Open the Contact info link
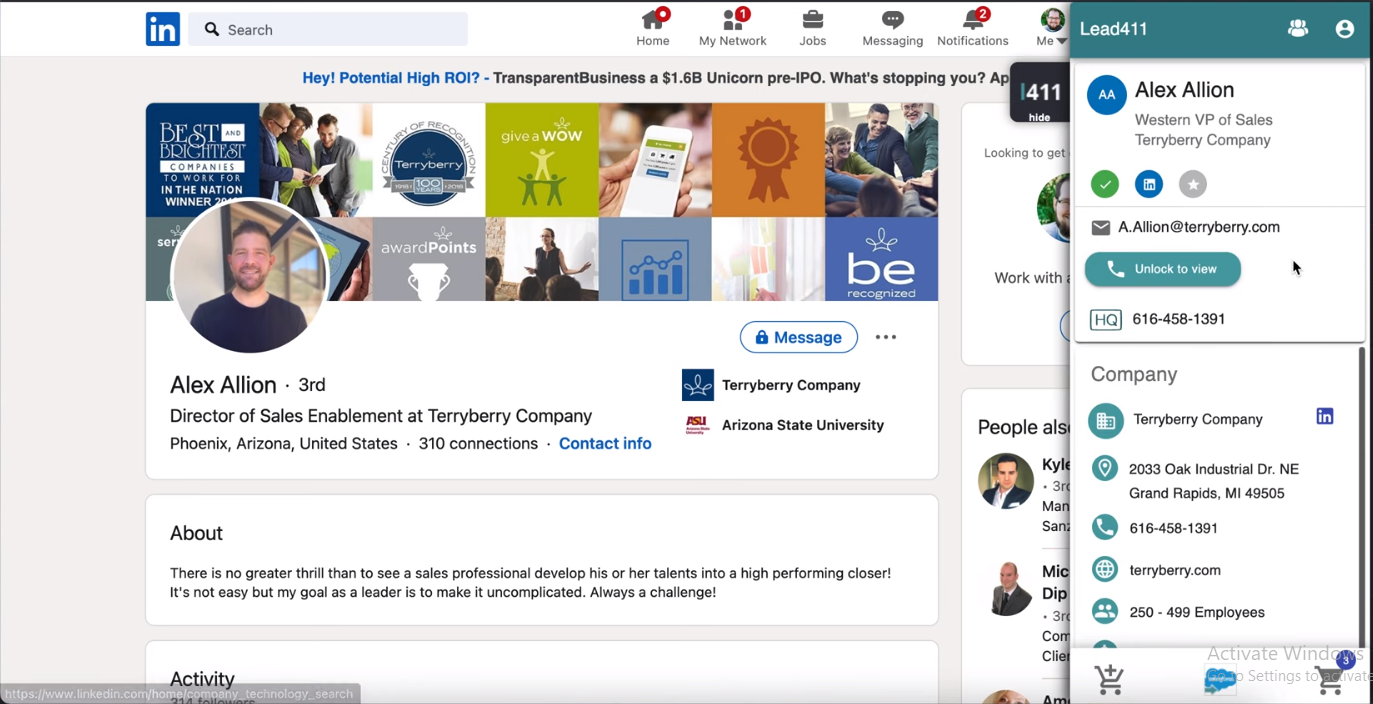 point(605,443)
